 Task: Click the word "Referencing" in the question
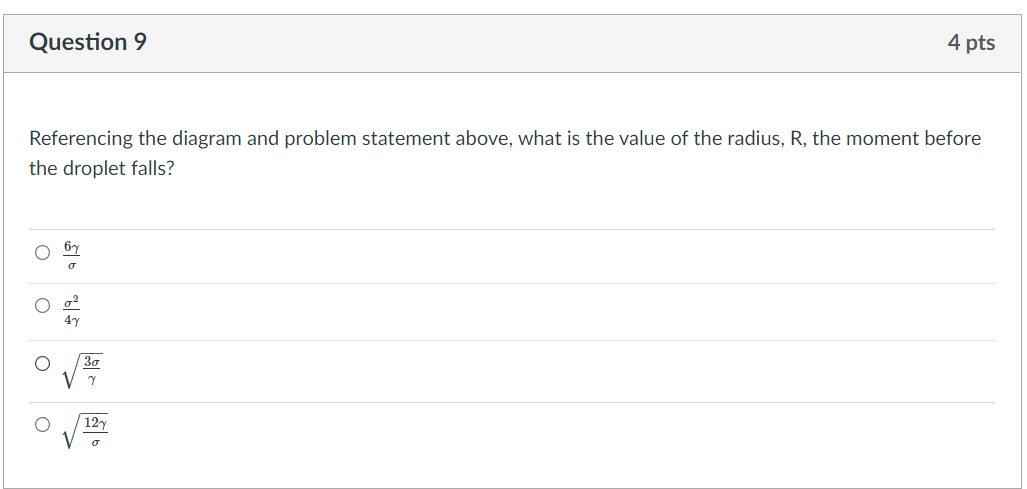coord(81,139)
